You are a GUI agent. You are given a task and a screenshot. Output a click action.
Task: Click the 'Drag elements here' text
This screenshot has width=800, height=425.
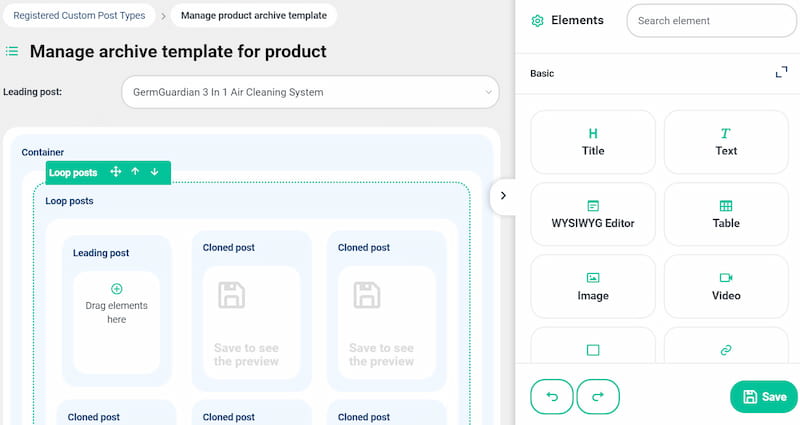coord(116,312)
